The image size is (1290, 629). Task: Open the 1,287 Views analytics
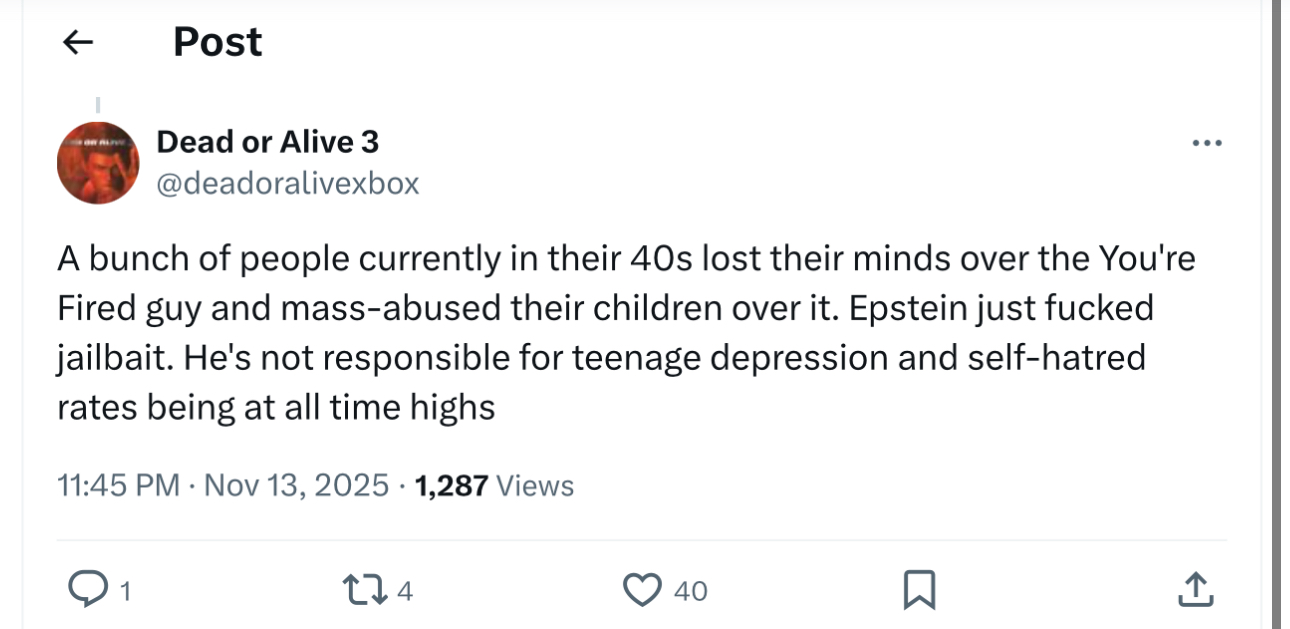[x=494, y=486]
